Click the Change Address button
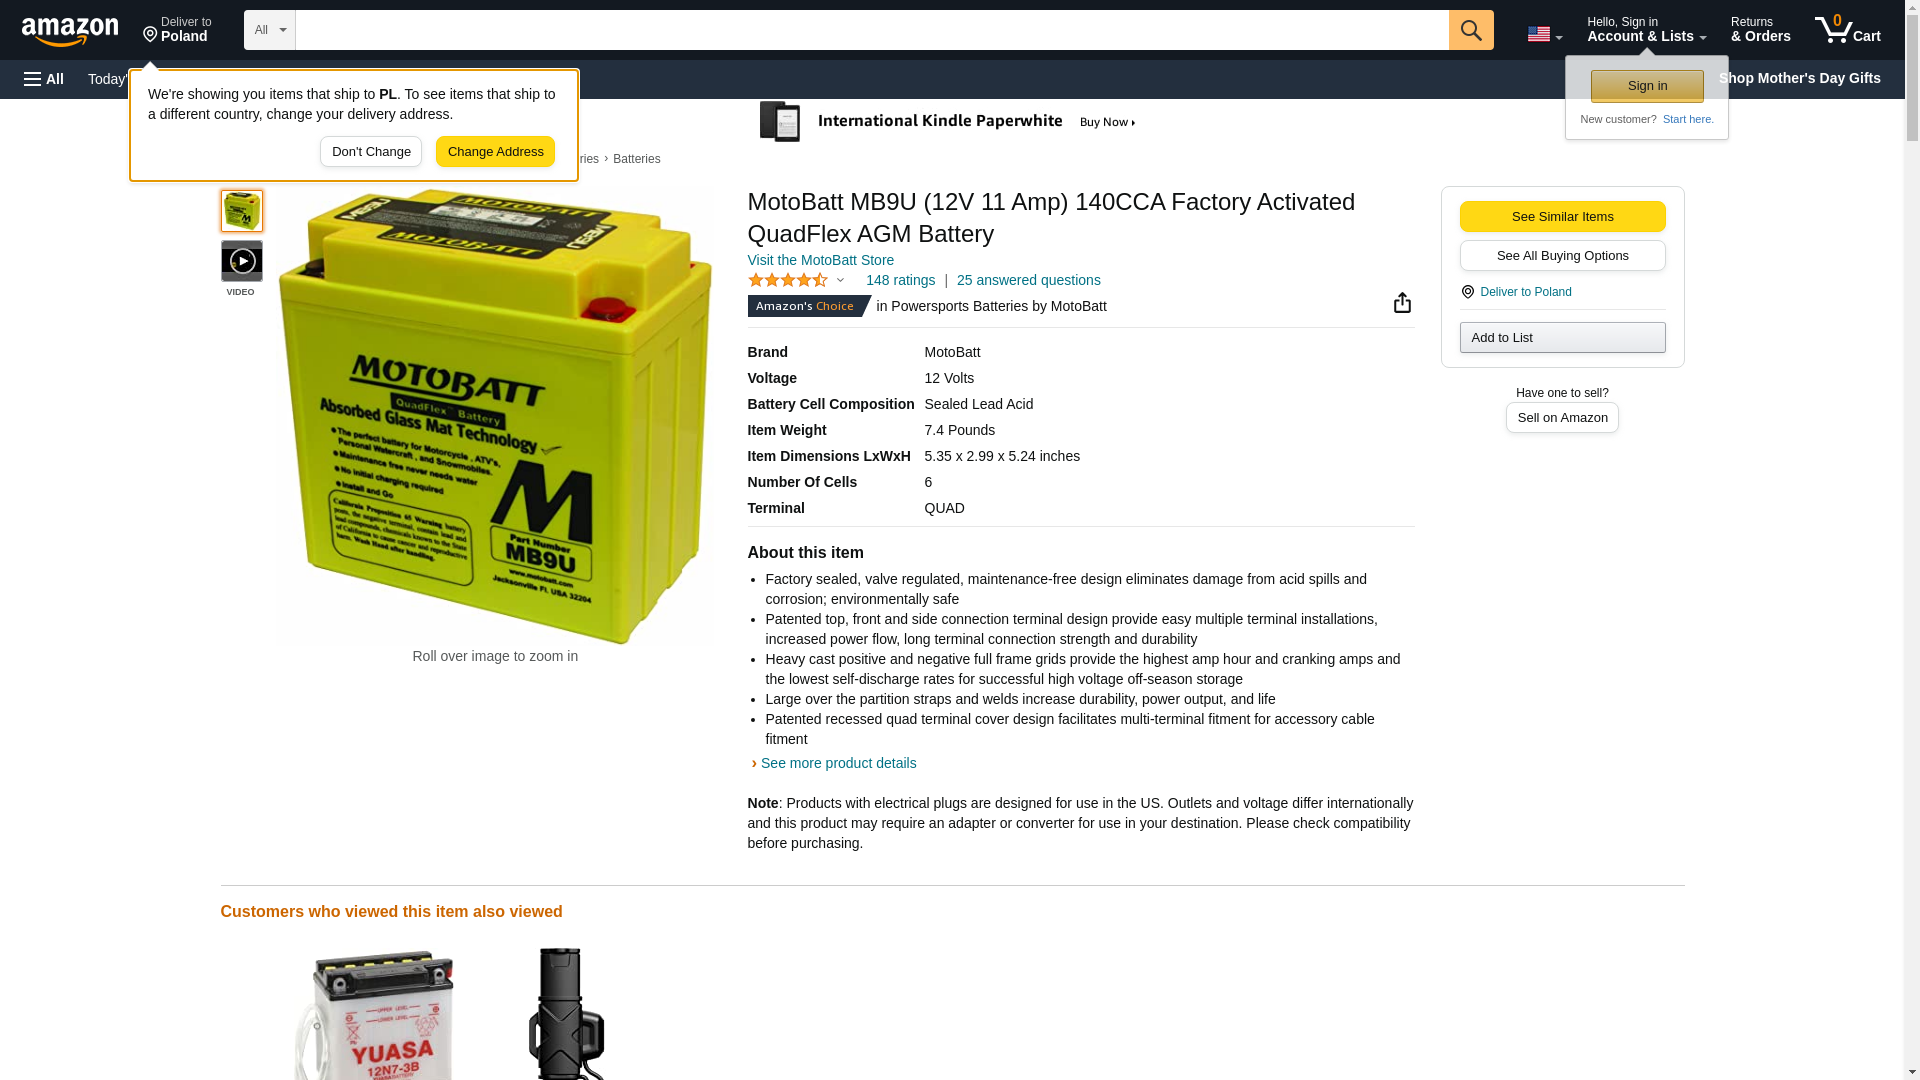The image size is (1920, 1080). pos(495,152)
